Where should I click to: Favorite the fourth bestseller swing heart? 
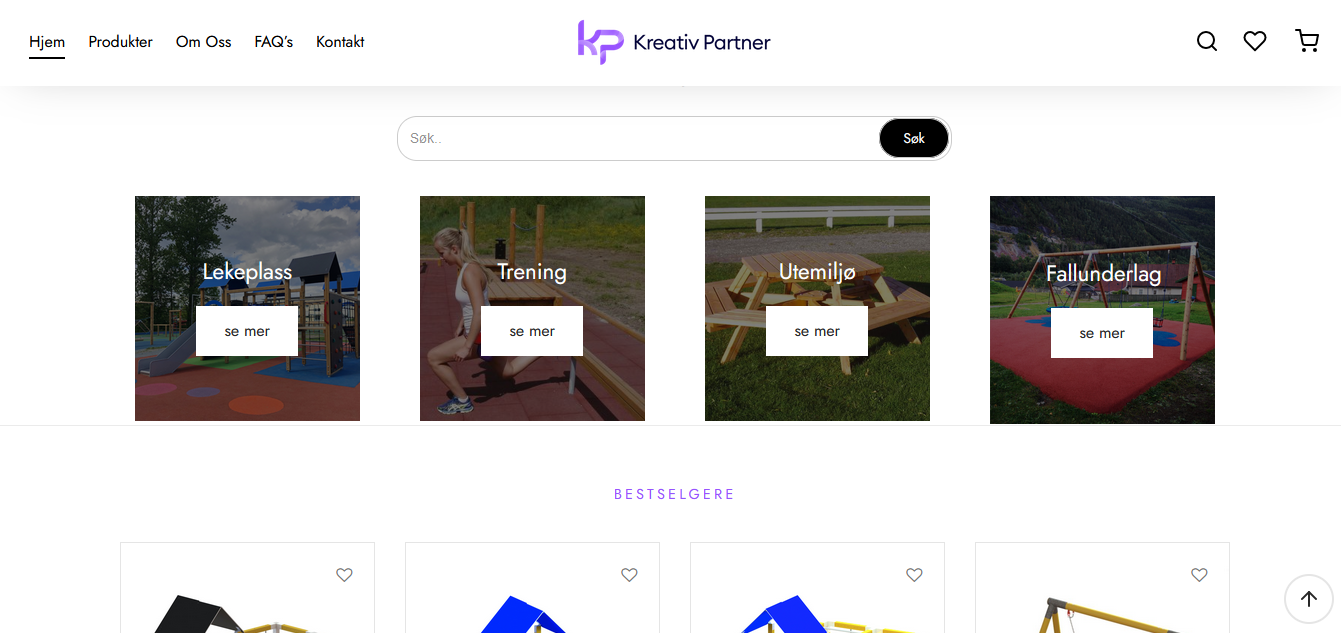1199,575
